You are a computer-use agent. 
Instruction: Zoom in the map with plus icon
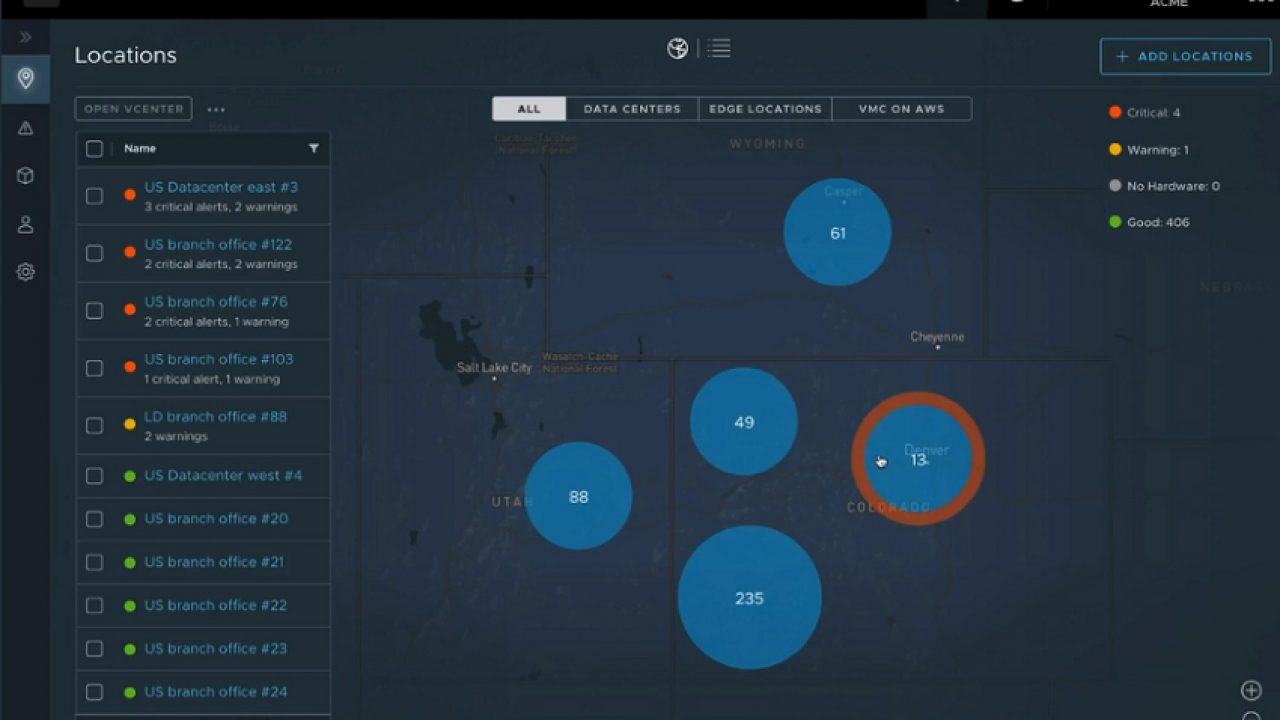pos(1251,690)
